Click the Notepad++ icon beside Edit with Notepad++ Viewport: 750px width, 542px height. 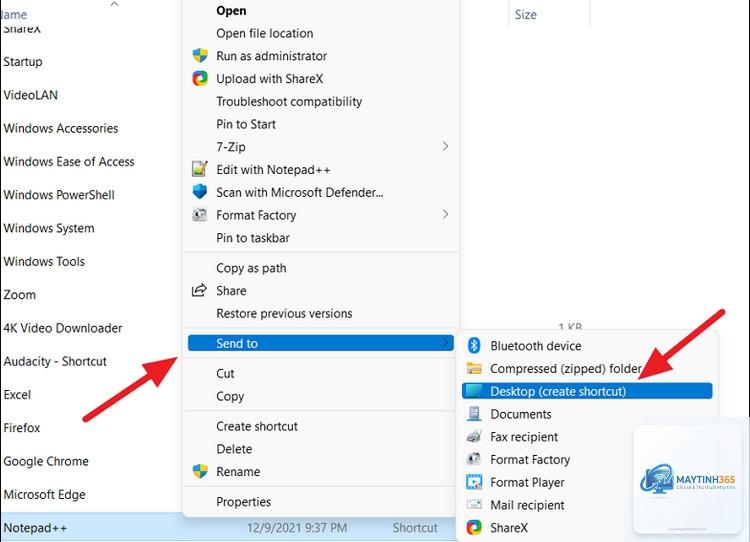[199, 169]
